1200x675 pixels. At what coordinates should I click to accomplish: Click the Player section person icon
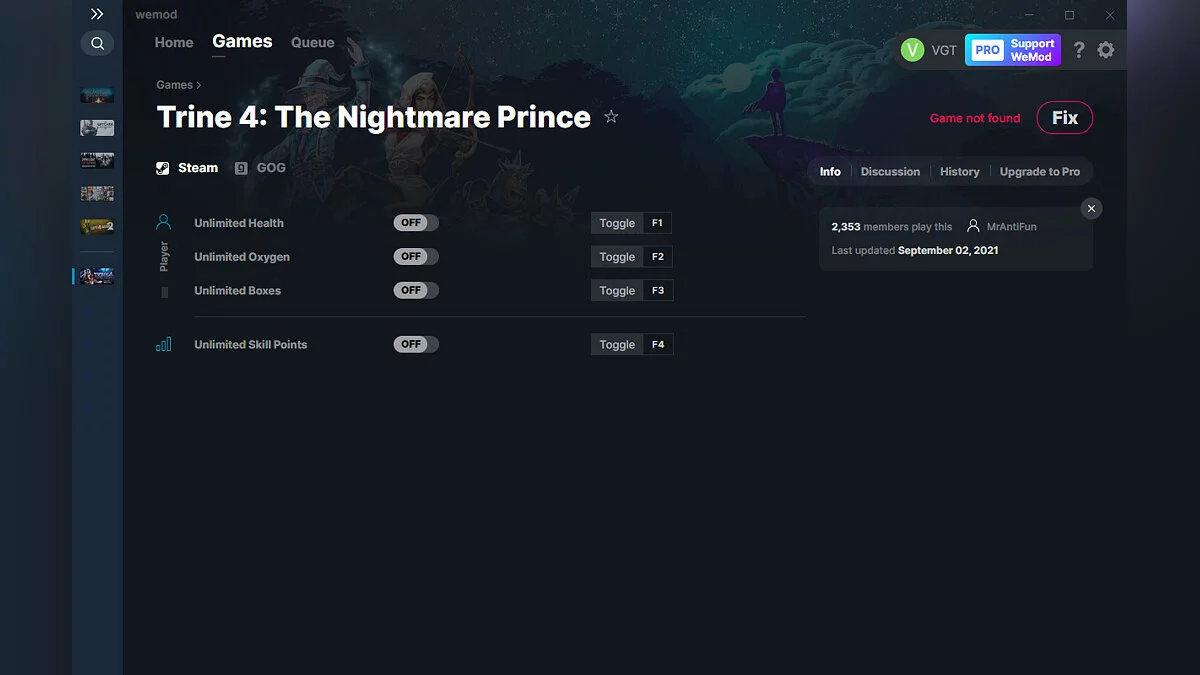click(x=163, y=222)
